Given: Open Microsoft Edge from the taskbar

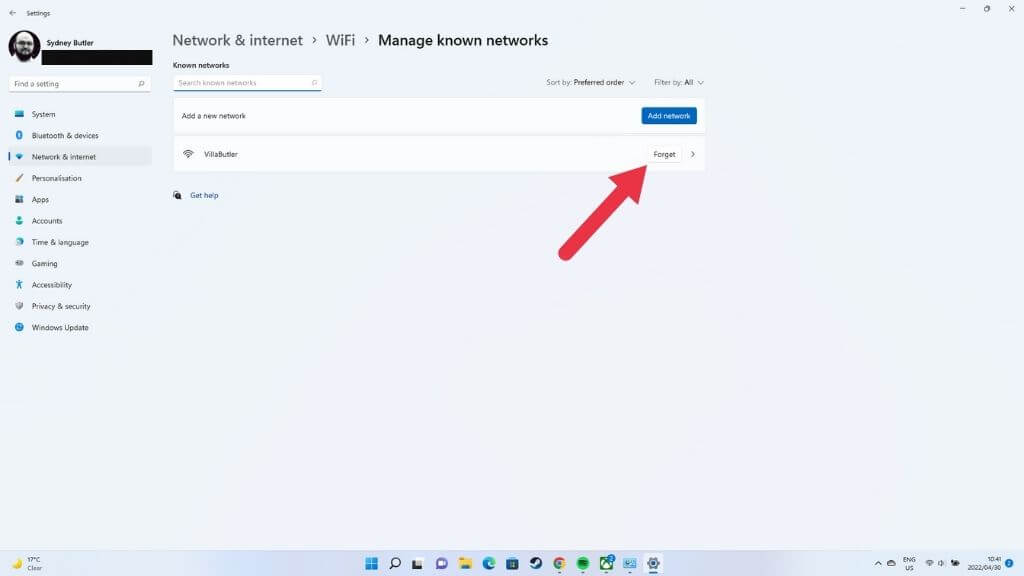Looking at the screenshot, I should click(488, 563).
